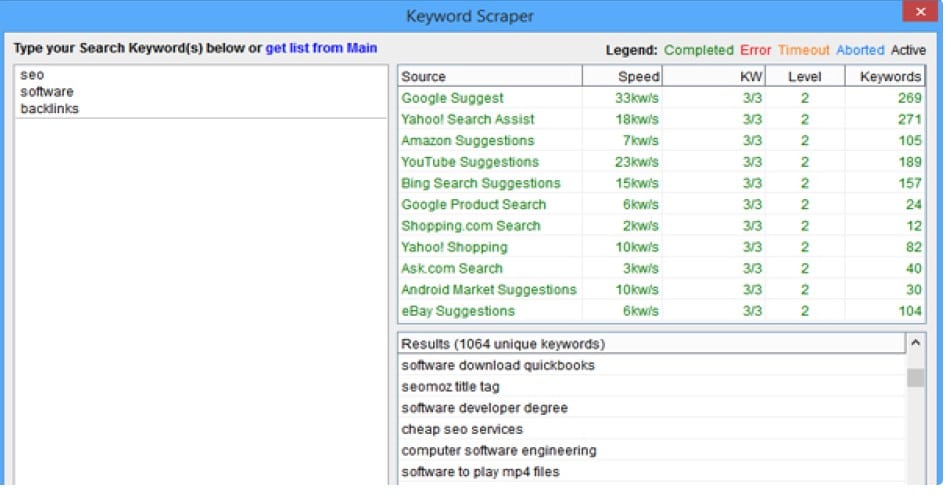Sort by the Speed column header
Image resolution: width=945 pixels, height=503 pixels.
(x=622, y=77)
